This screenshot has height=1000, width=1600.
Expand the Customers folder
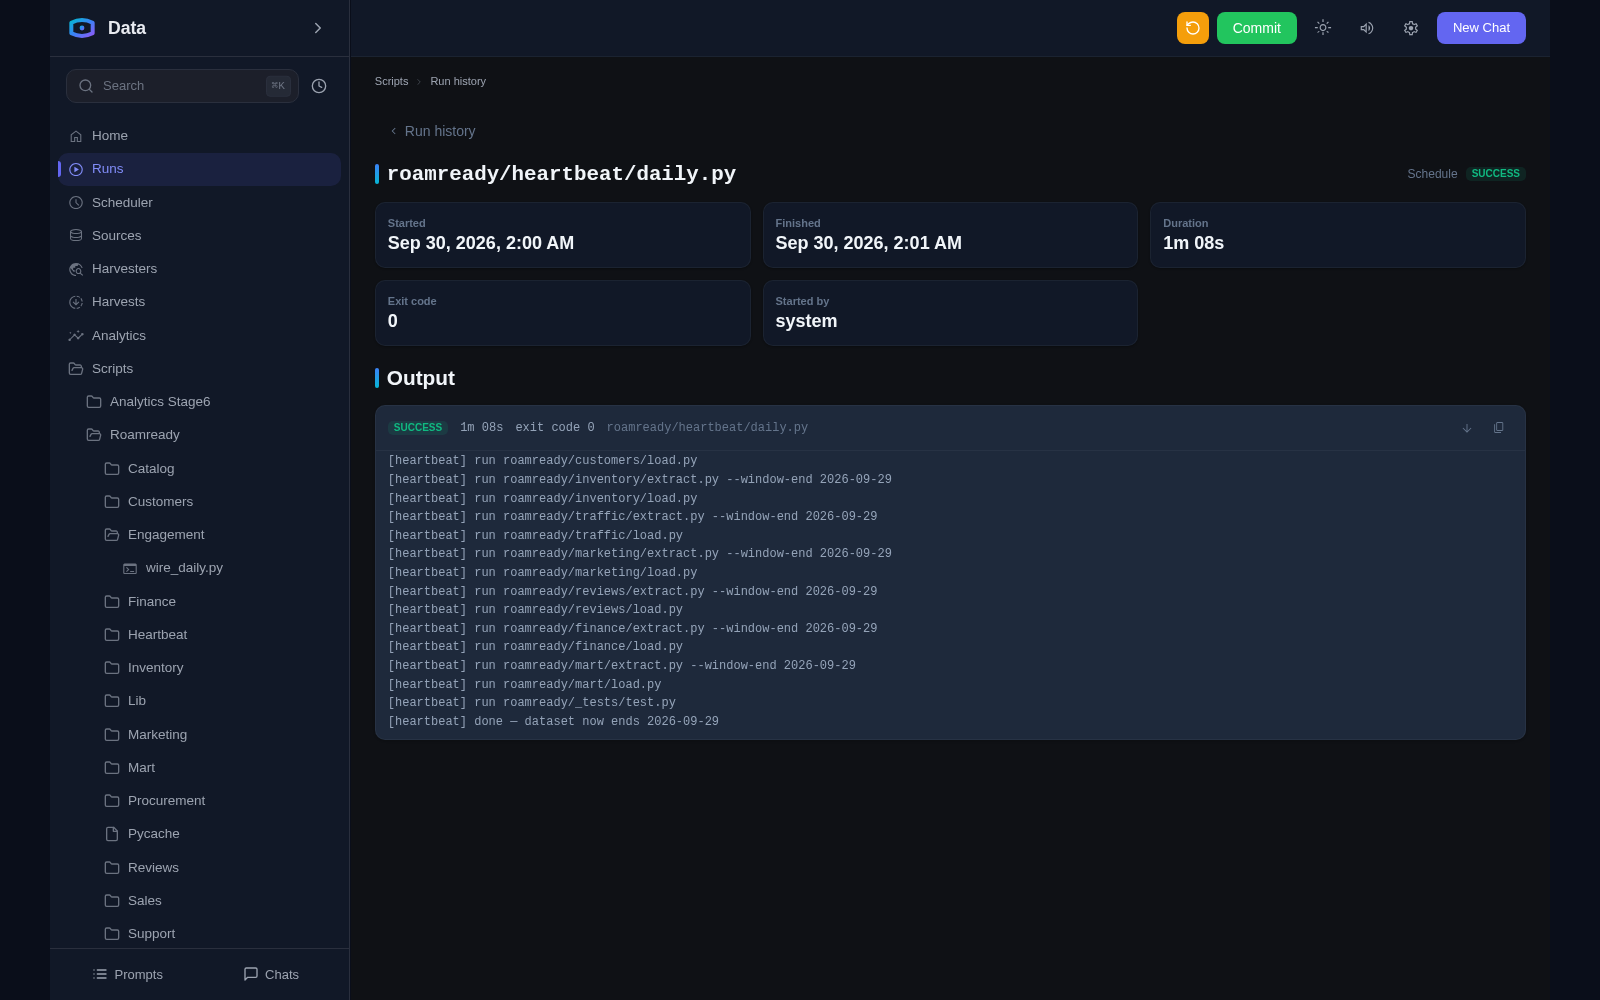(217, 502)
